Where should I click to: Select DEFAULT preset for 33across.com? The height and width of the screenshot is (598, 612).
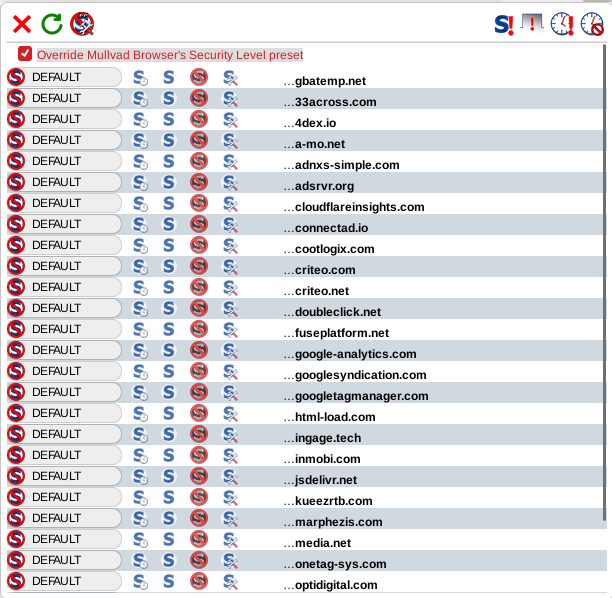(x=64, y=98)
